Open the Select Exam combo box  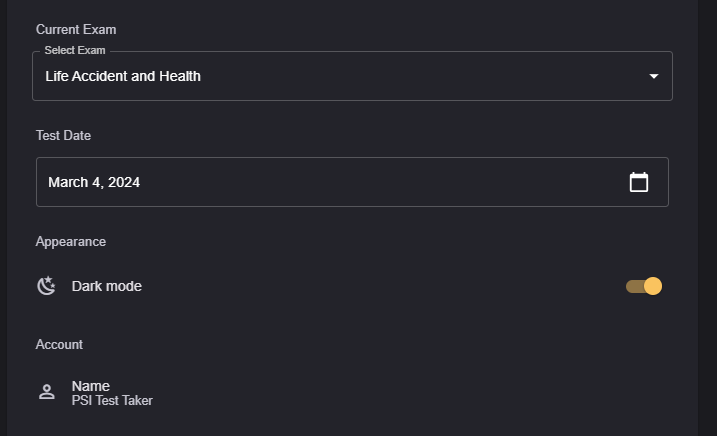click(x=352, y=76)
